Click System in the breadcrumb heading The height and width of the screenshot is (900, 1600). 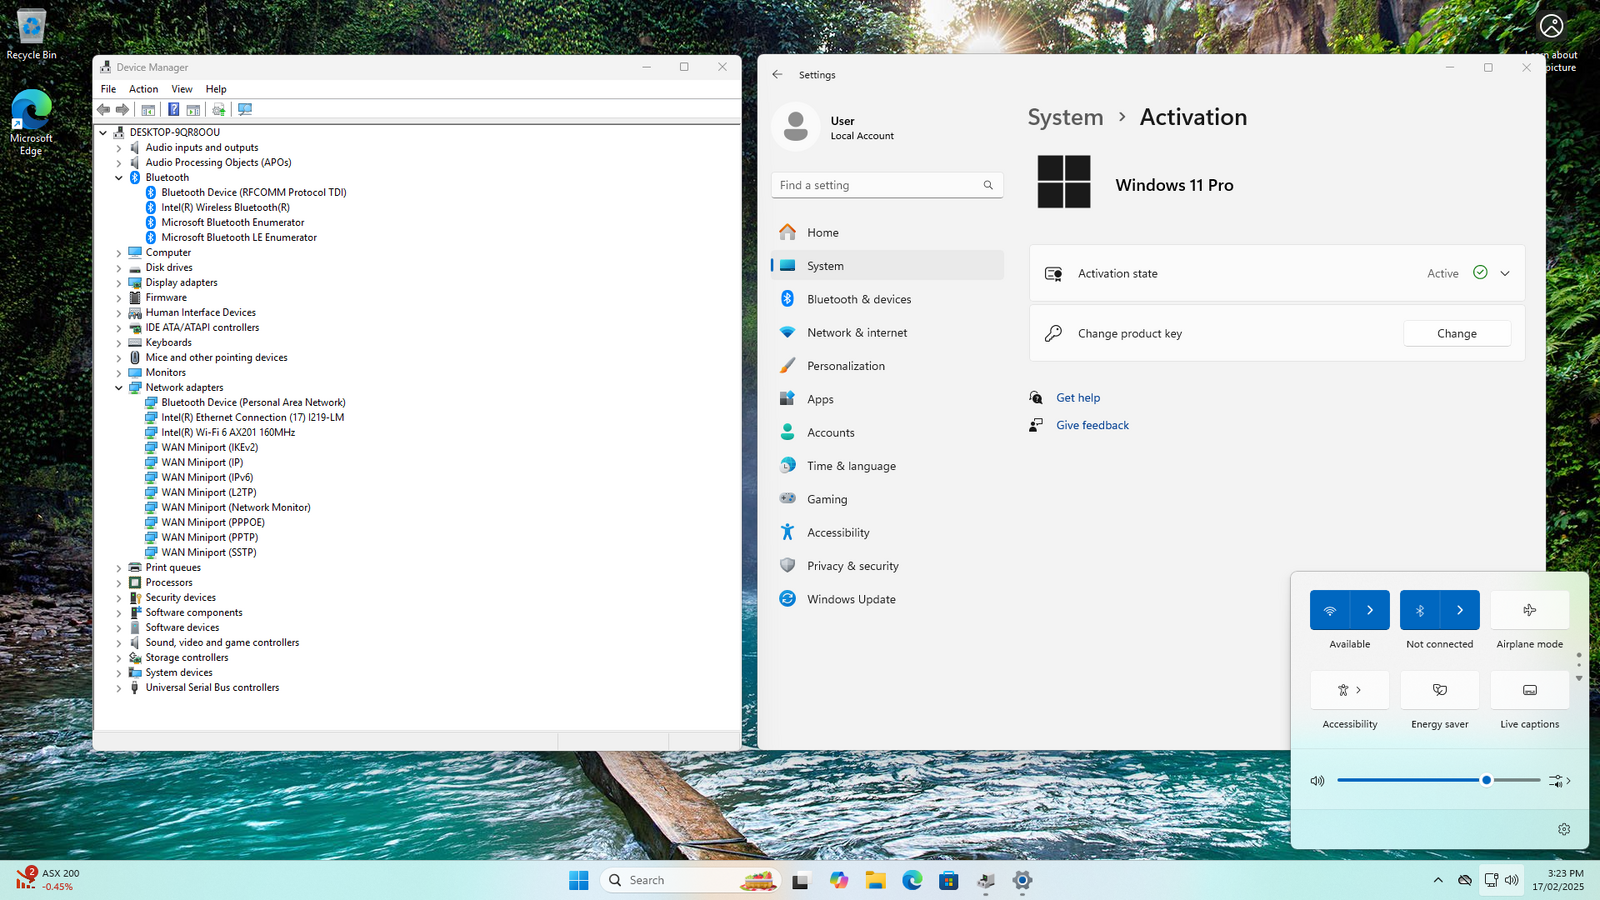pos(1065,117)
